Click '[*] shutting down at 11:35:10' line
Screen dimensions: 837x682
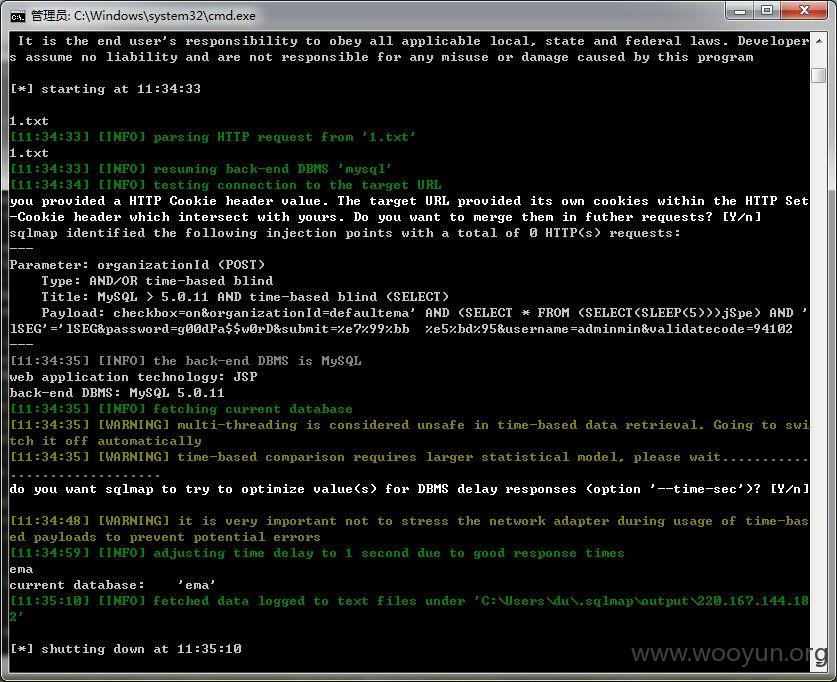click(125, 649)
